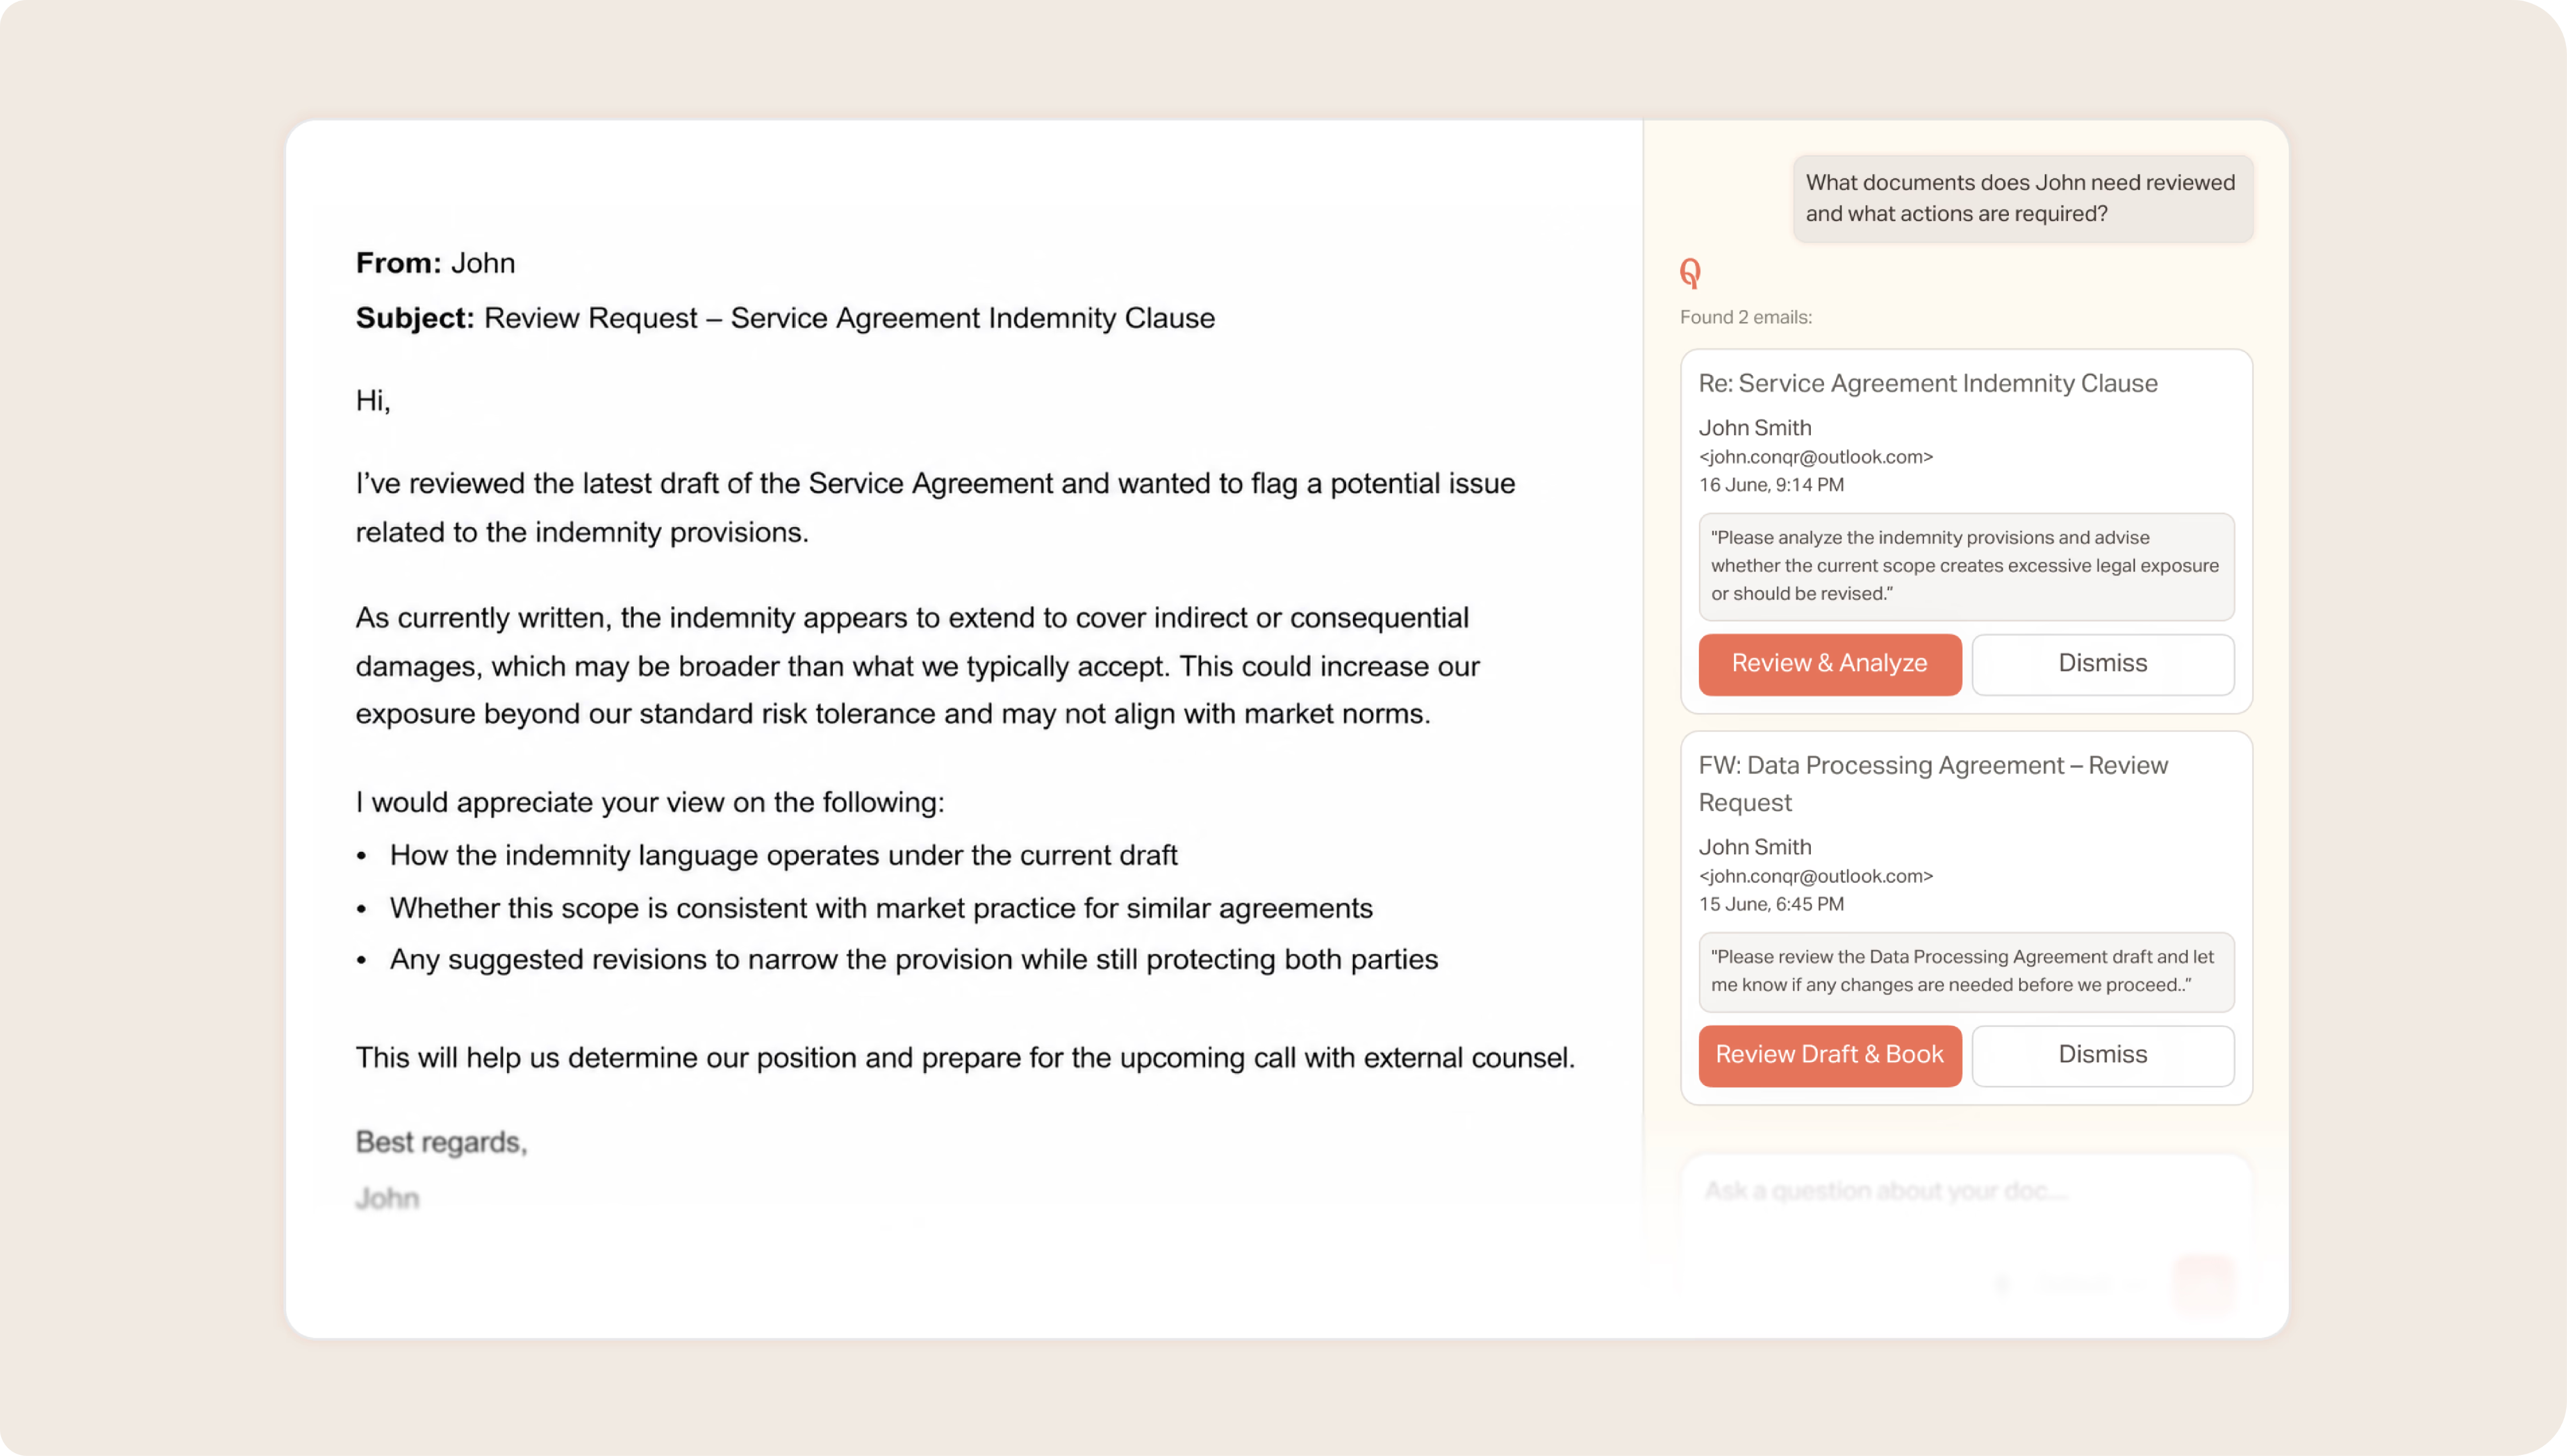Click Review & Analyze button
Image resolution: width=2567 pixels, height=1456 pixels.
1829,664
